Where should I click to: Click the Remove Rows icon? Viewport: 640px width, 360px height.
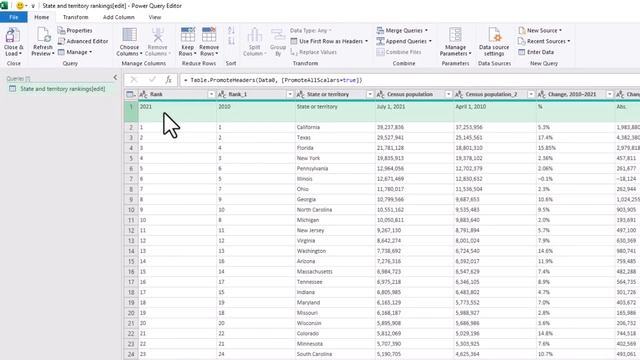click(209, 35)
